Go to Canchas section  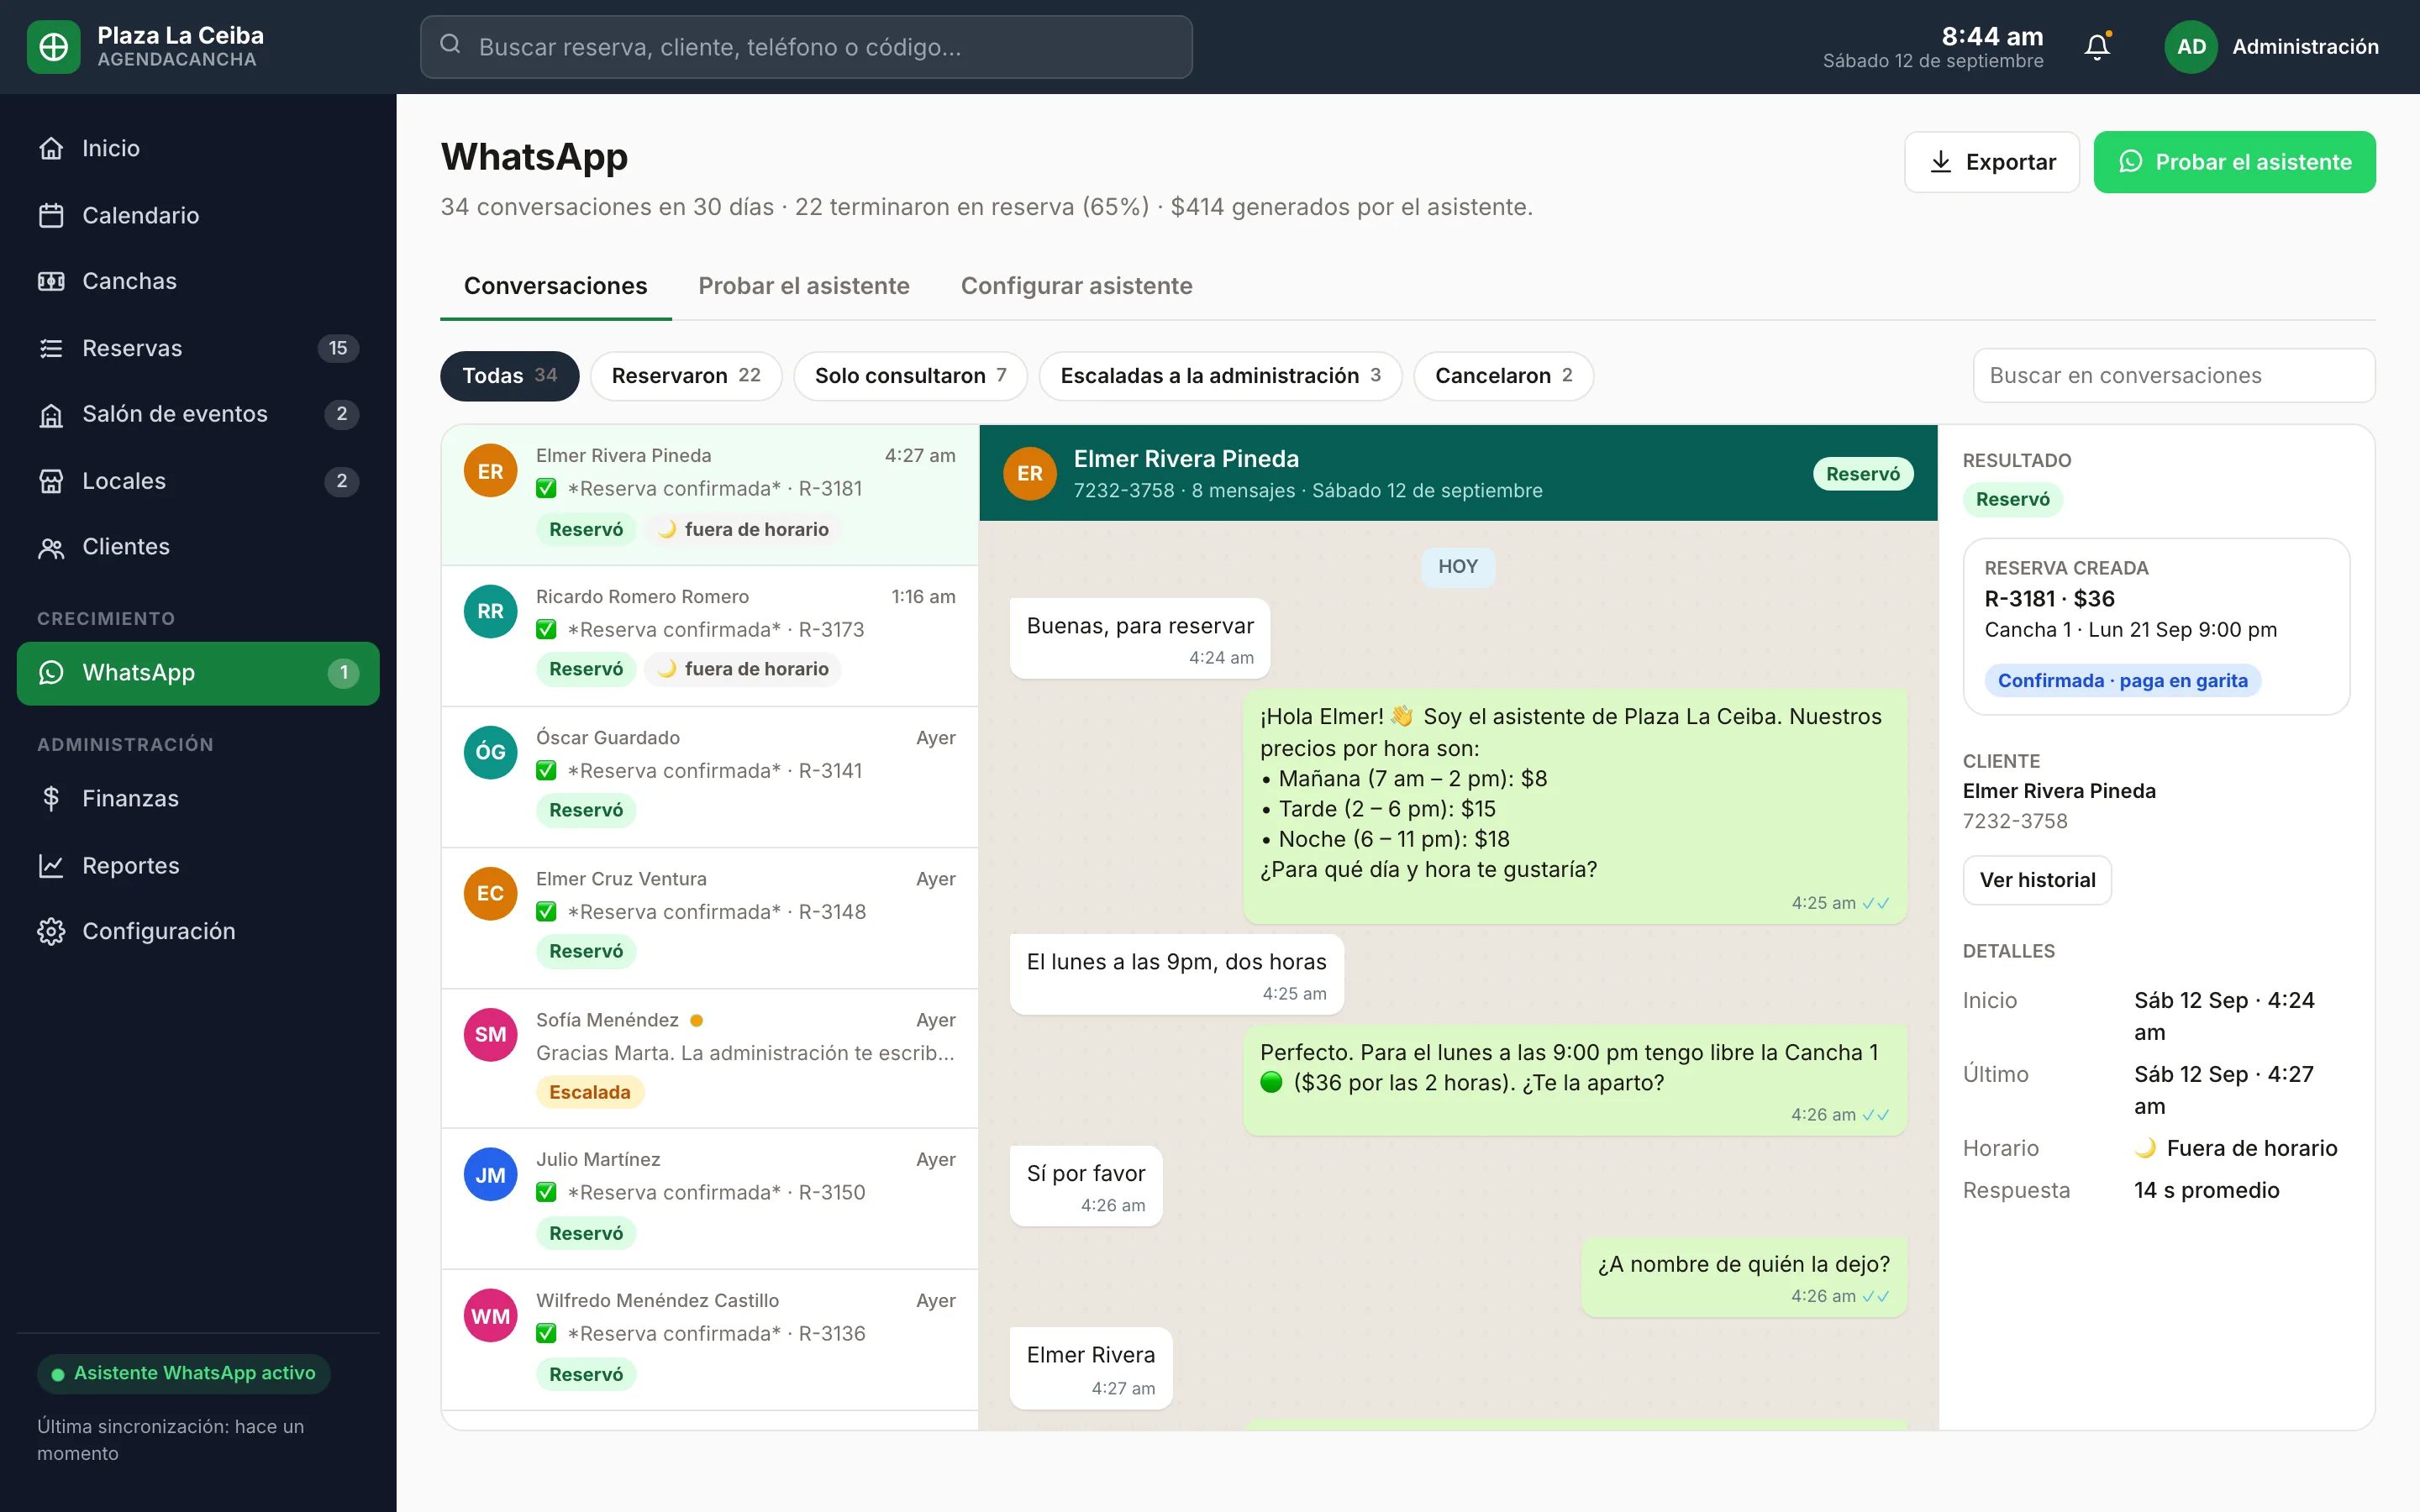[198, 281]
